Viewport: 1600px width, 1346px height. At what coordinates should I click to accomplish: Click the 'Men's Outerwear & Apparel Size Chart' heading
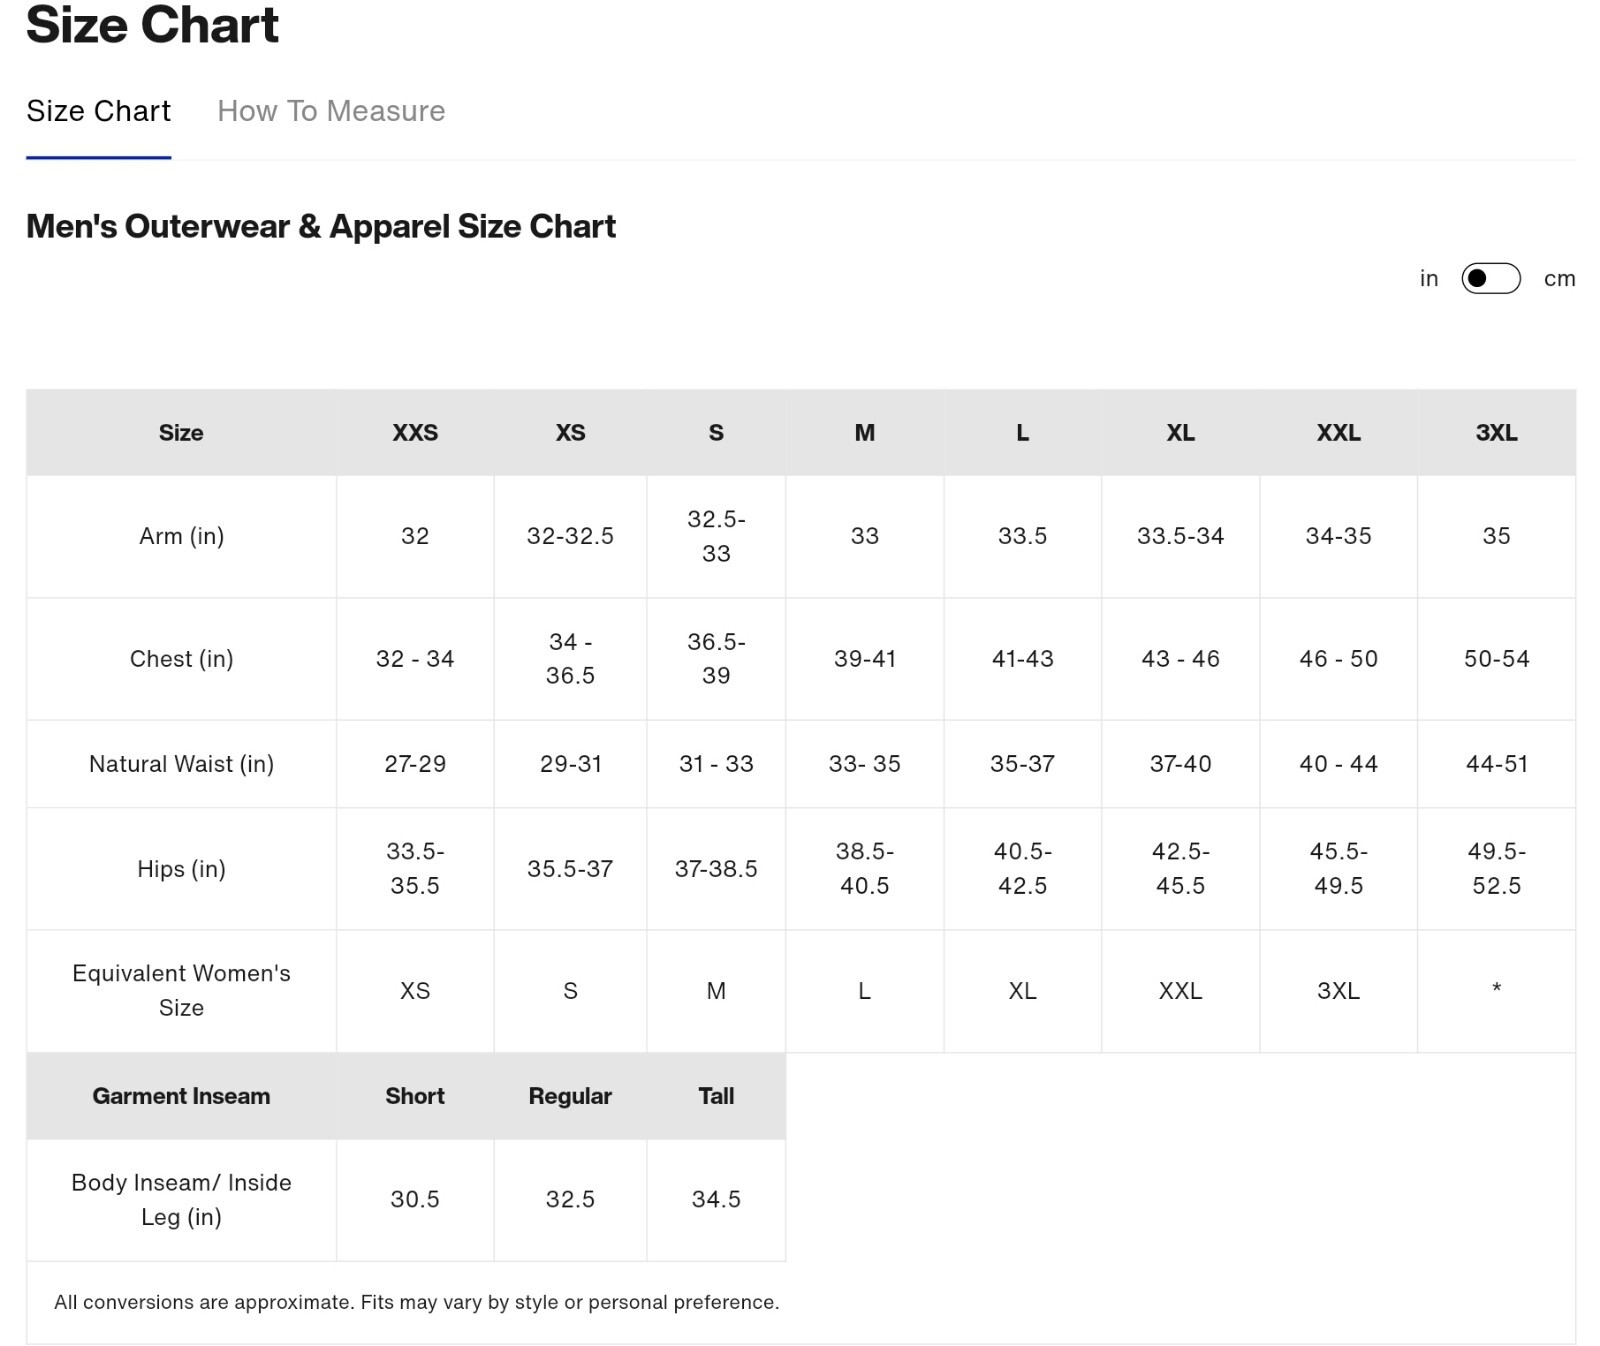tap(321, 227)
